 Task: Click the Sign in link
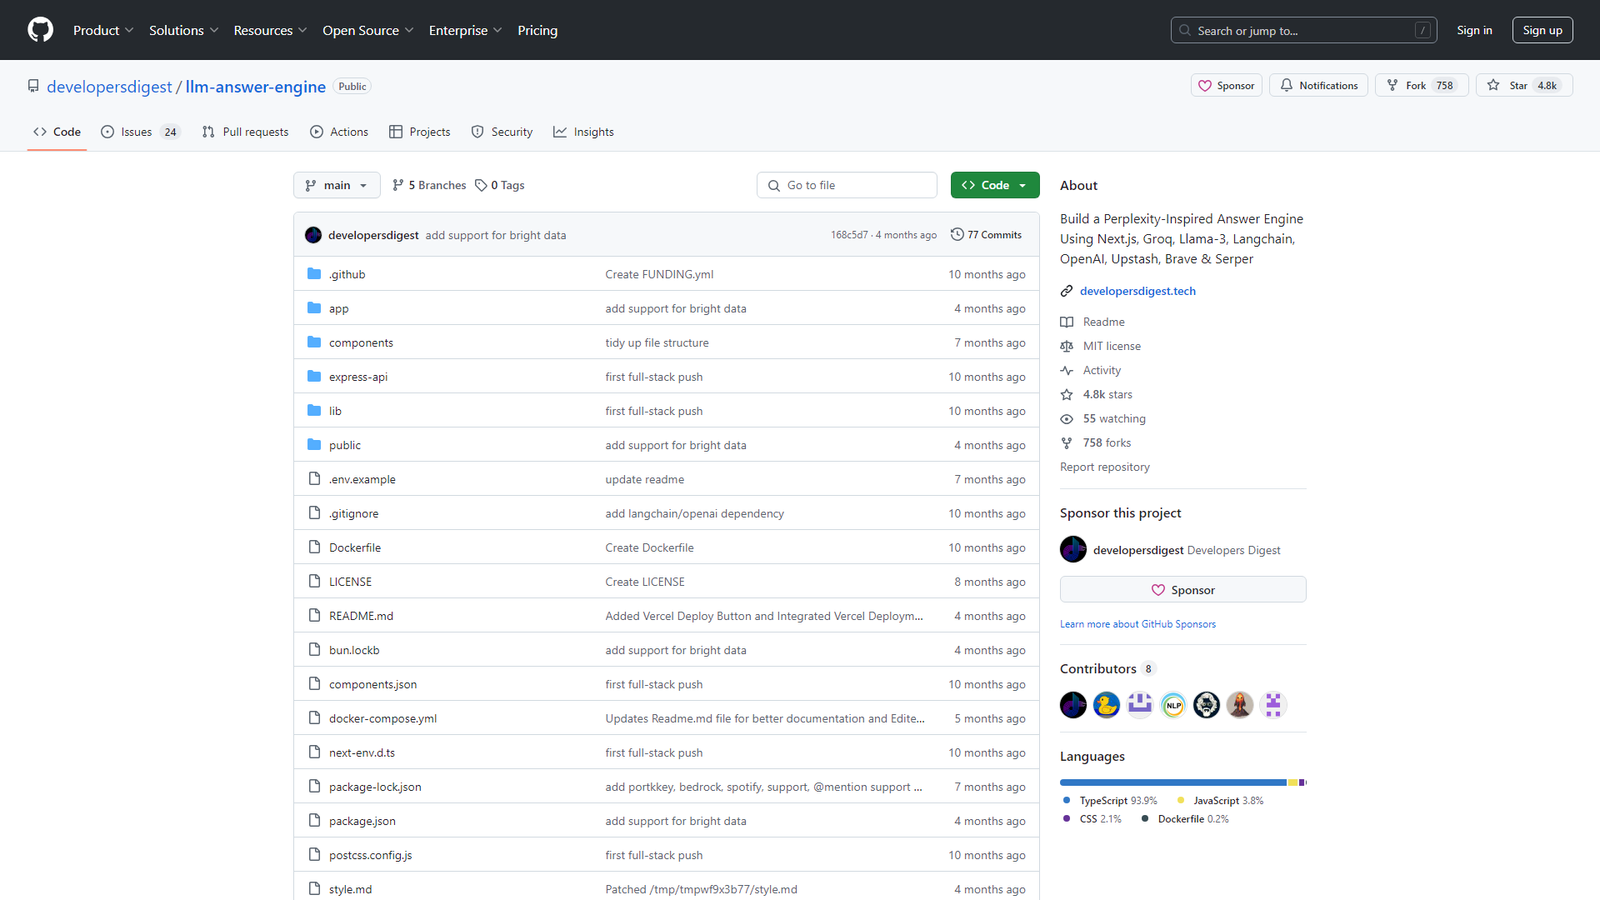(x=1474, y=30)
